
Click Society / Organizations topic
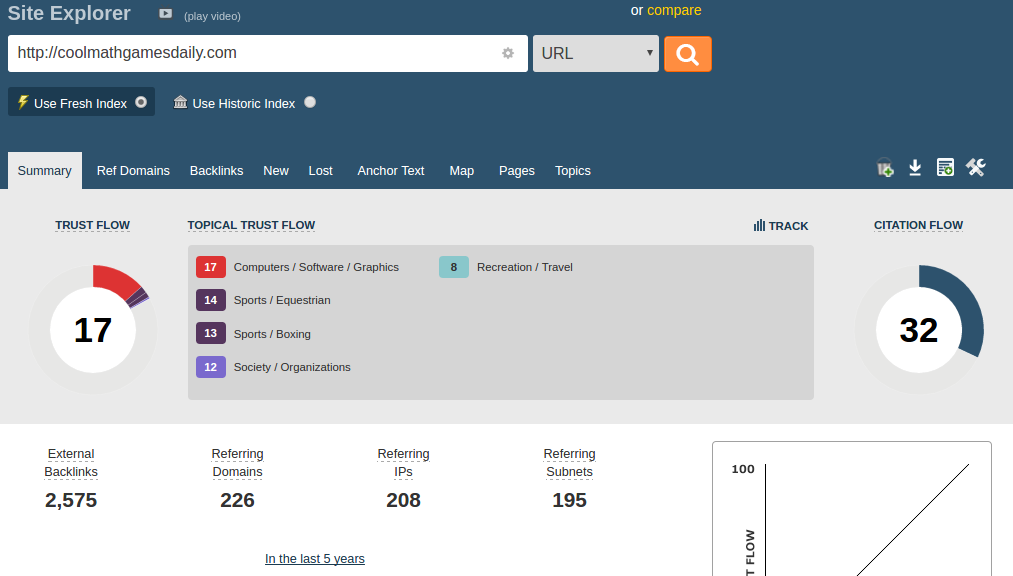[292, 367]
